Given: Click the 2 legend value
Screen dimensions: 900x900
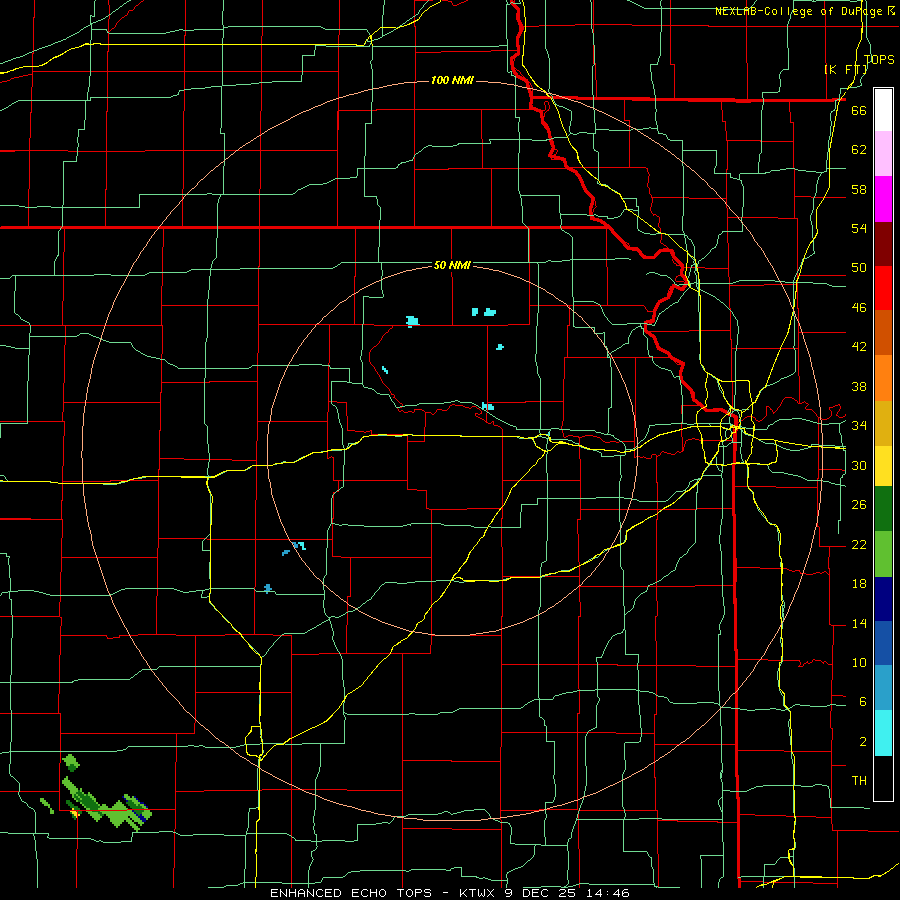Looking at the screenshot, I should 862,741.
